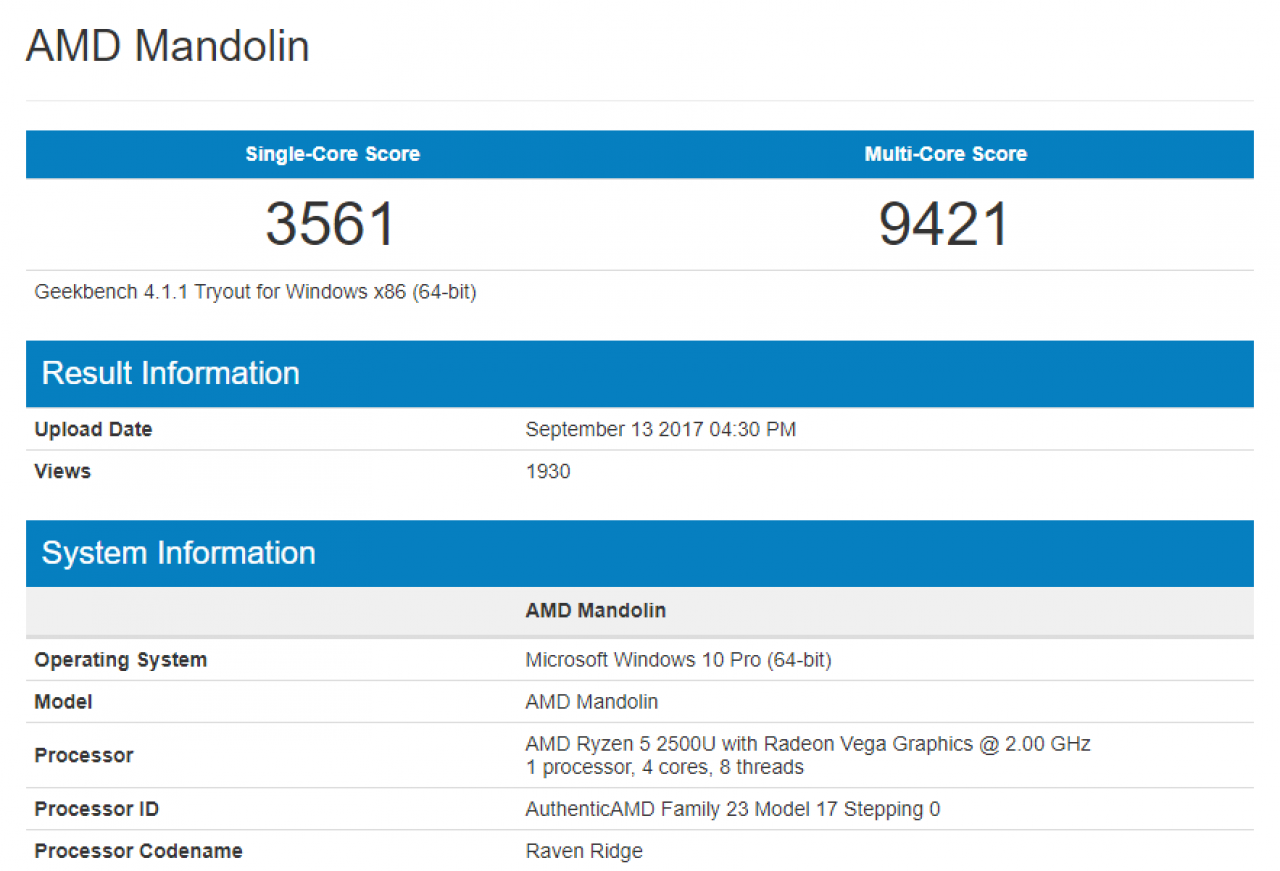Select the September 13 2017 04:30 PM value
The width and height of the screenshot is (1280, 871).
(661, 429)
